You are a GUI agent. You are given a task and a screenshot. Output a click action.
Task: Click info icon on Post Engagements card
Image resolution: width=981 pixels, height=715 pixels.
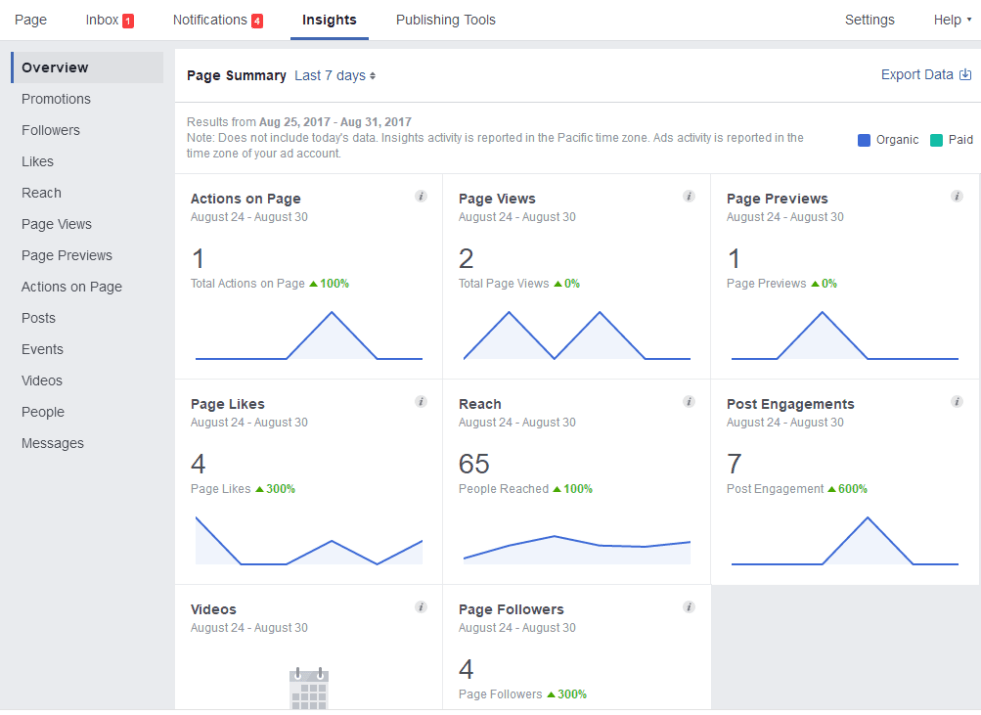957,402
